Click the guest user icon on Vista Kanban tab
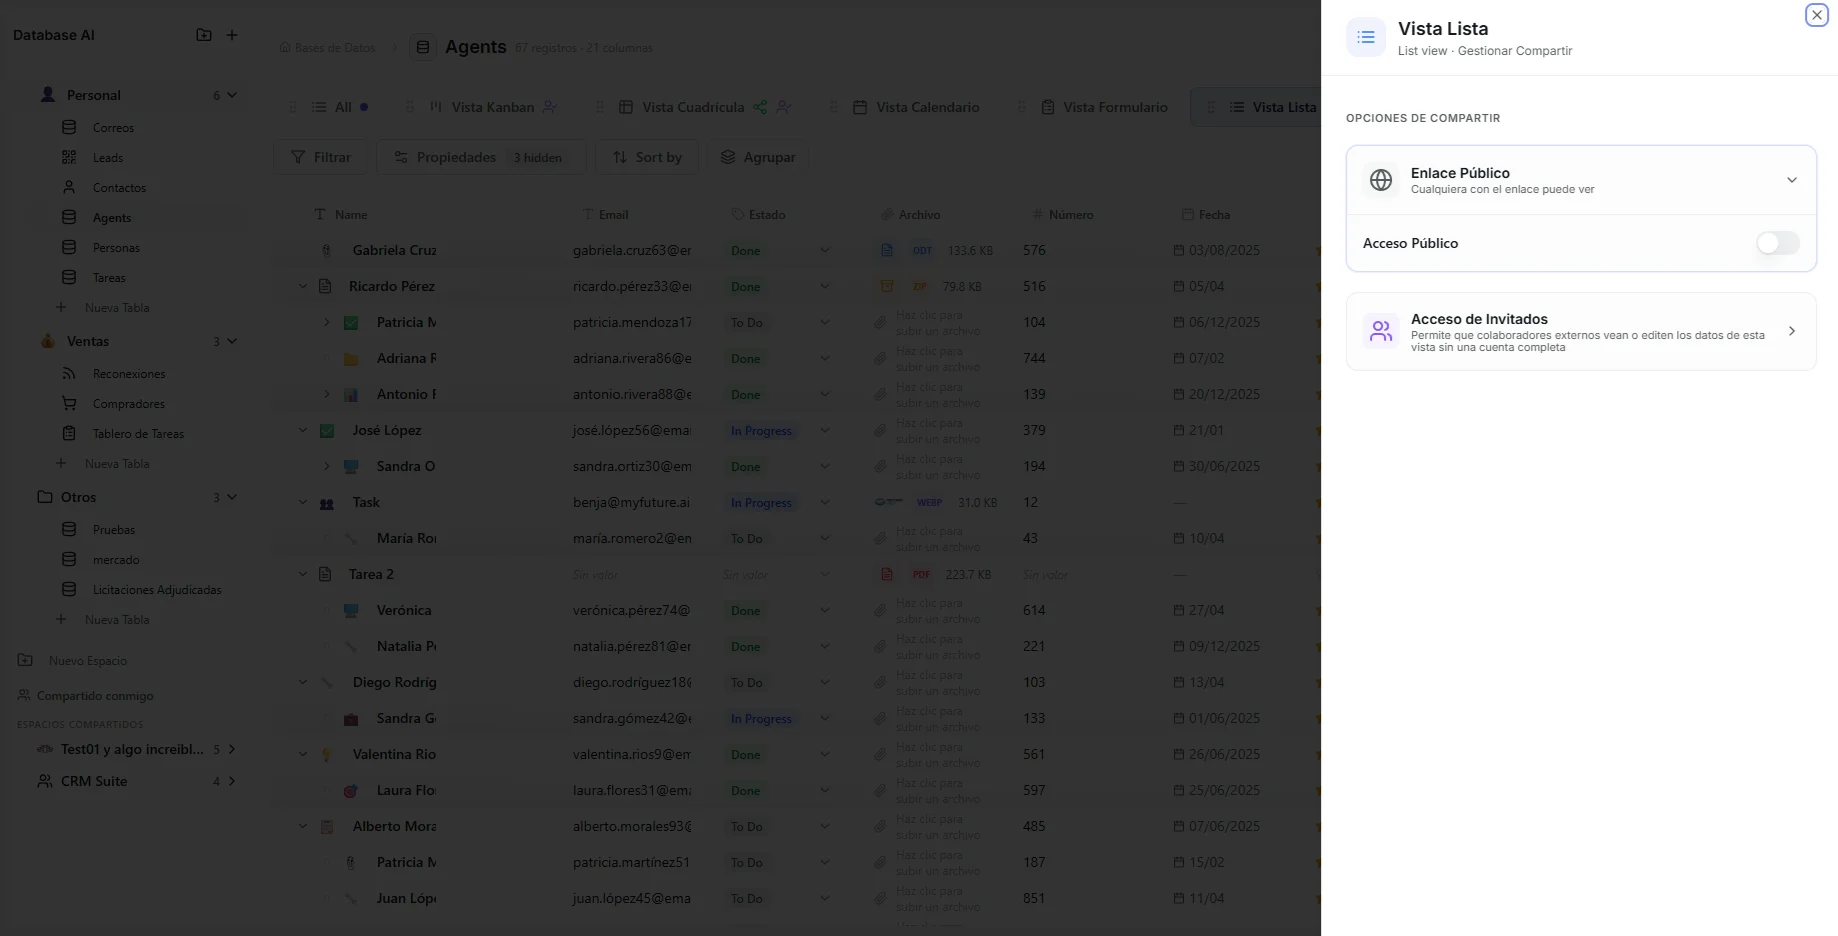 [550, 107]
